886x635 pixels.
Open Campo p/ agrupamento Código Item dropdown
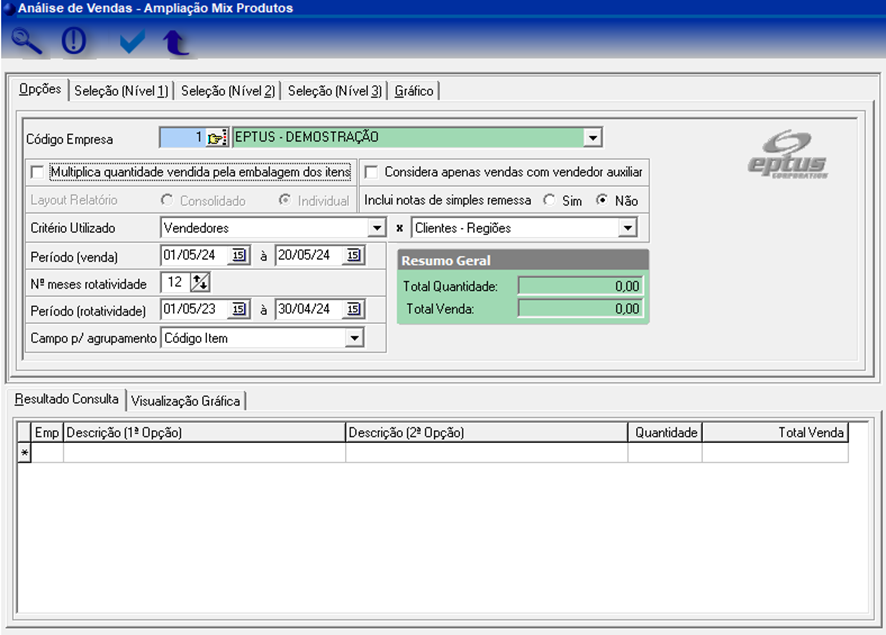[x=354, y=338]
